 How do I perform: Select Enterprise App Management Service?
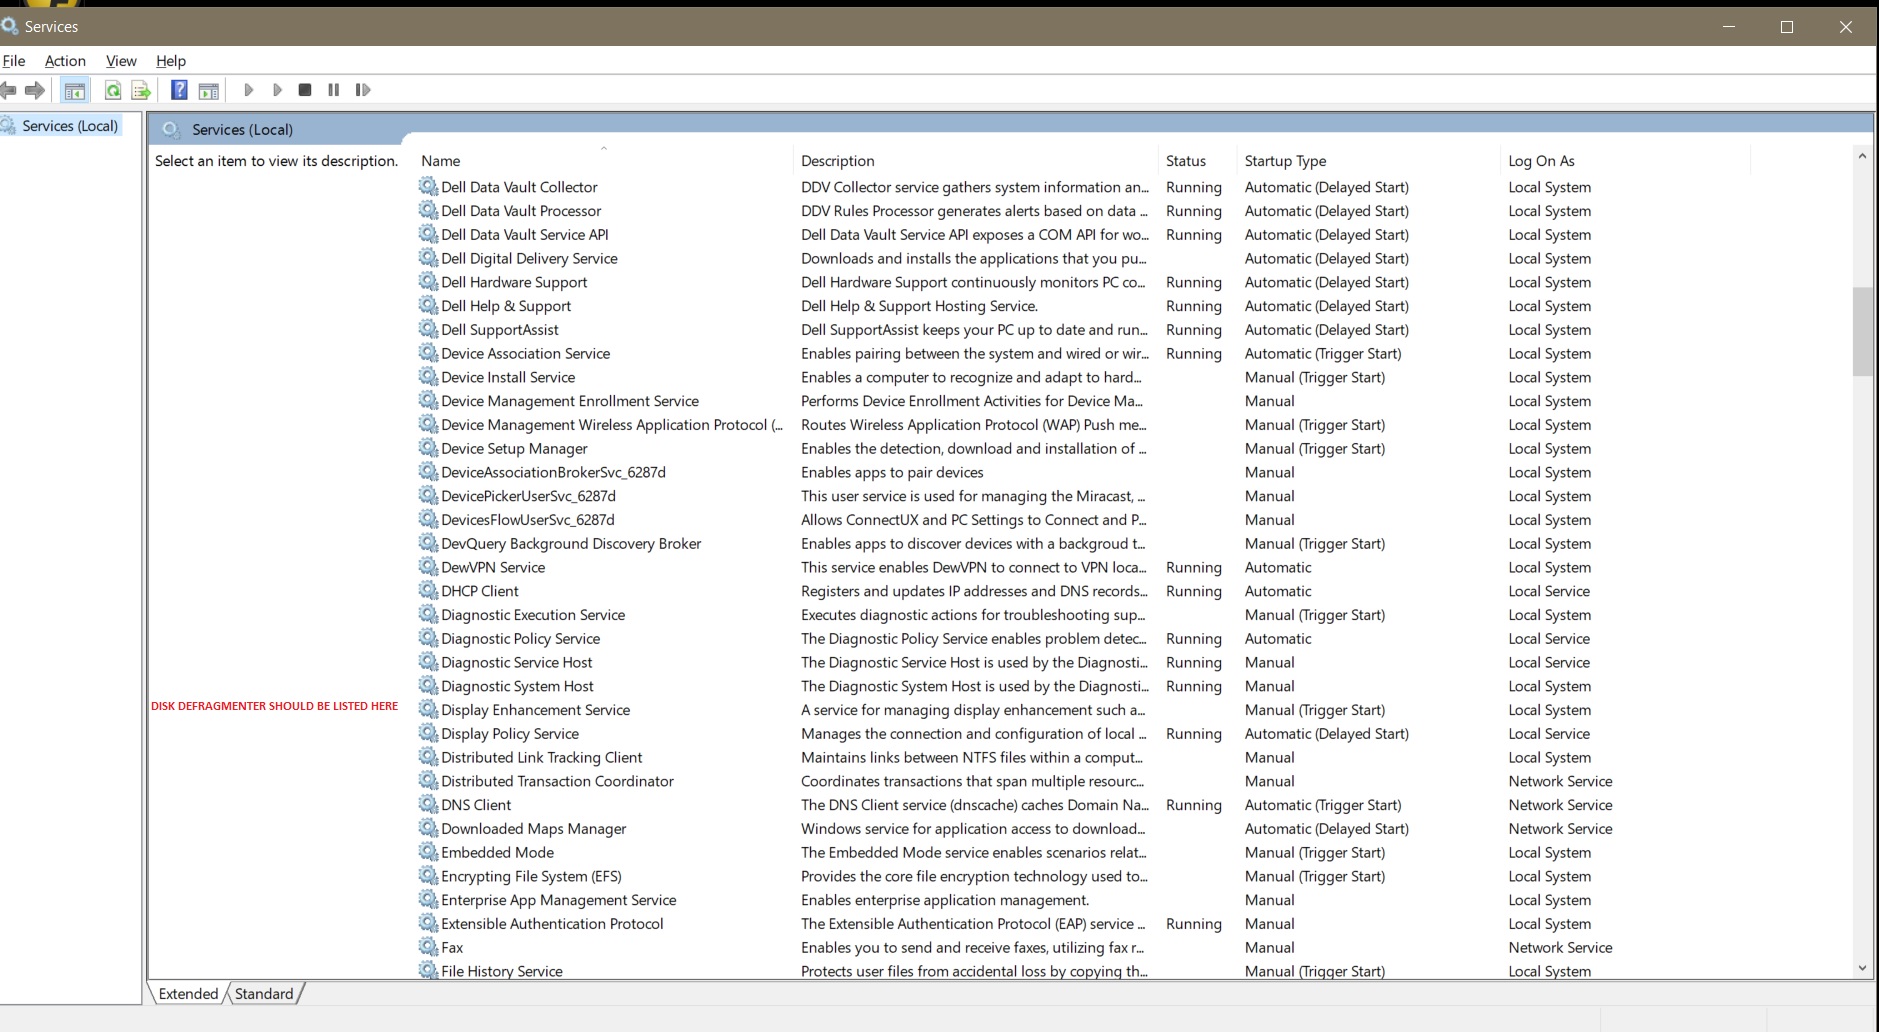pos(558,900)
